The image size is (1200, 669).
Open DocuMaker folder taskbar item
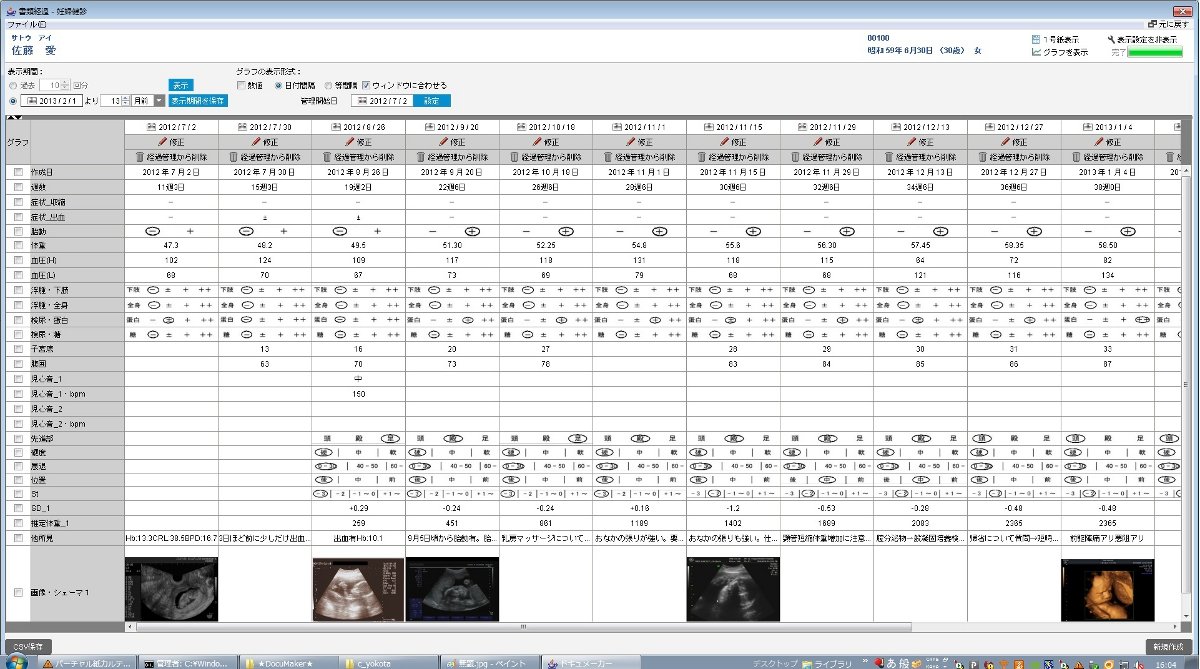tap(287, 662)
